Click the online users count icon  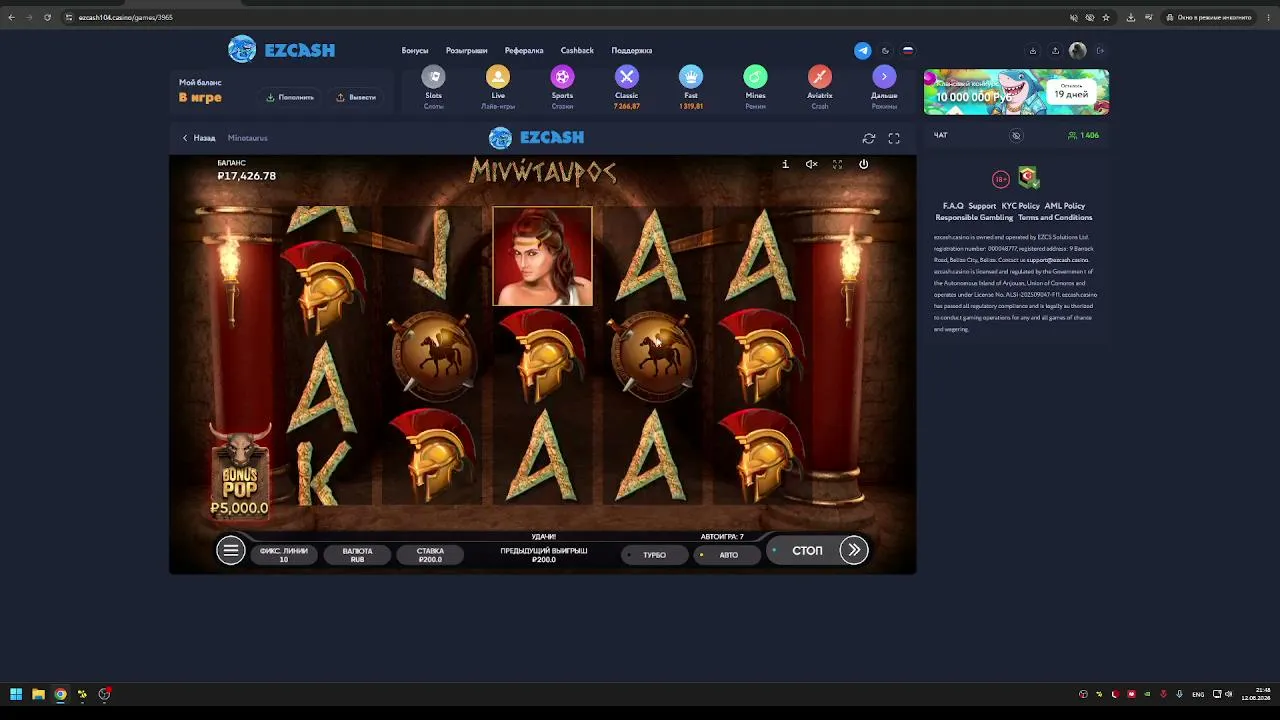(x=1073, y=135)
